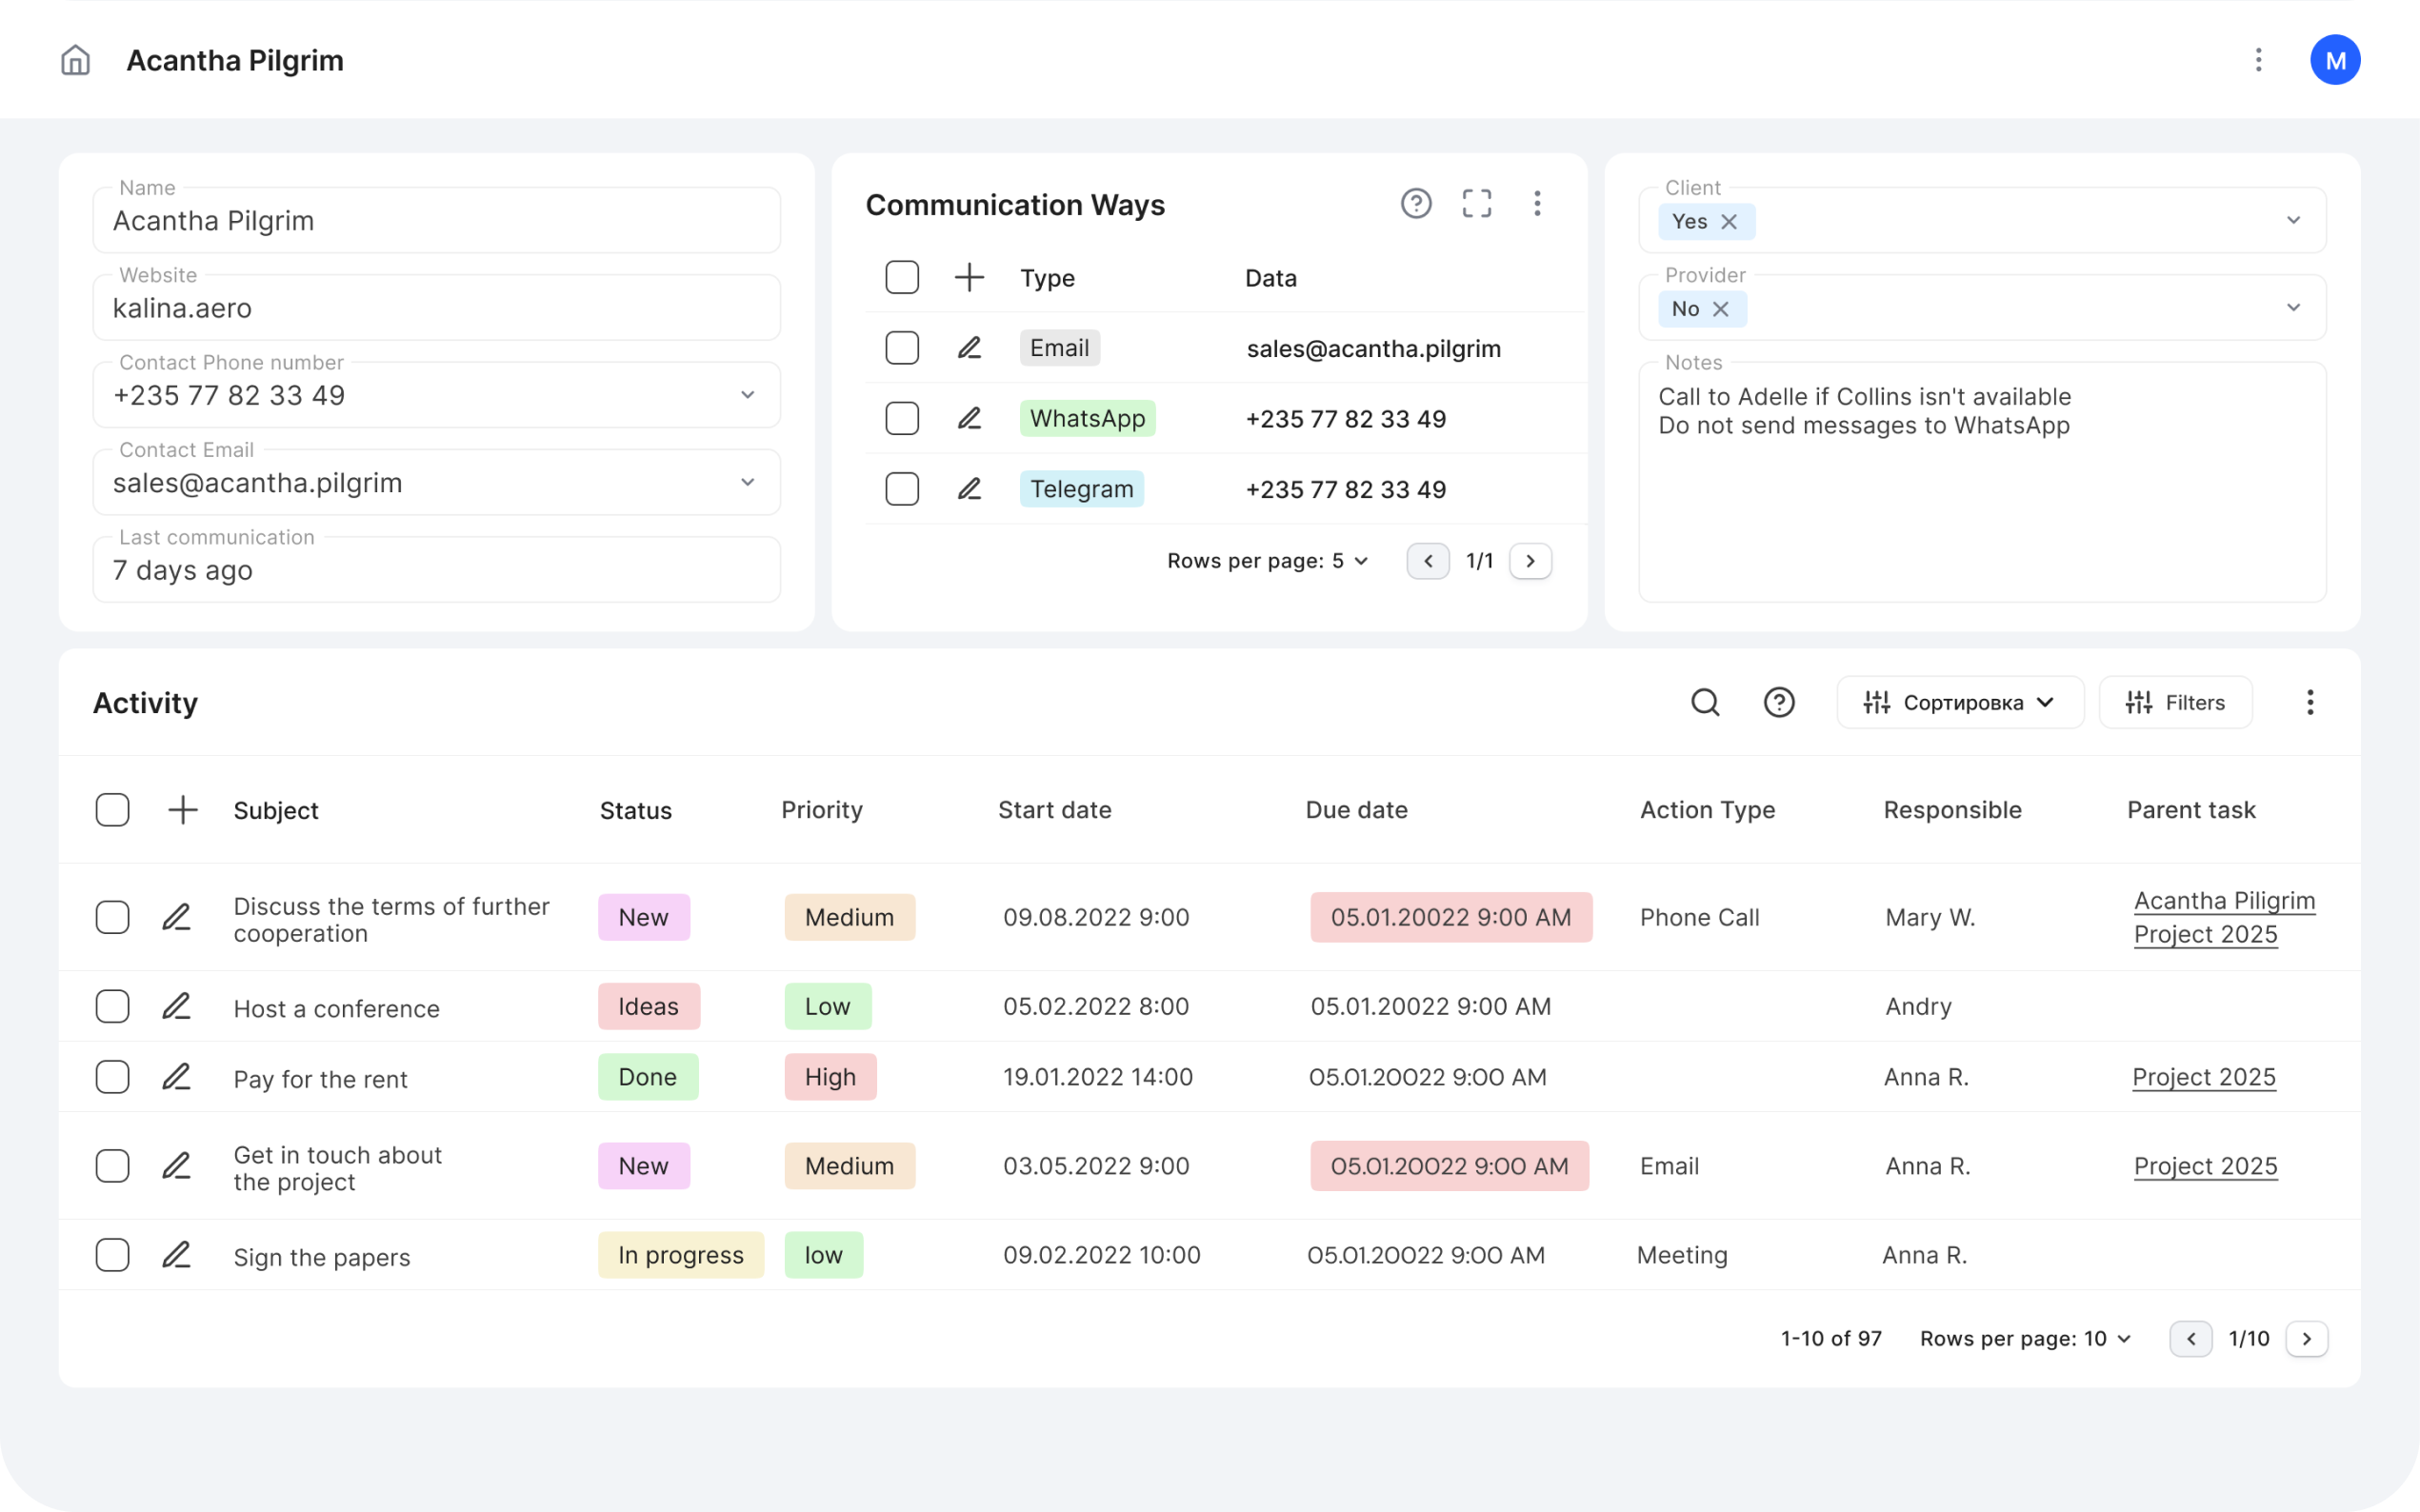2420x1512 pixels.
Task: Click the Activity help/question mark icon
Action: (x=1779, y=702)
